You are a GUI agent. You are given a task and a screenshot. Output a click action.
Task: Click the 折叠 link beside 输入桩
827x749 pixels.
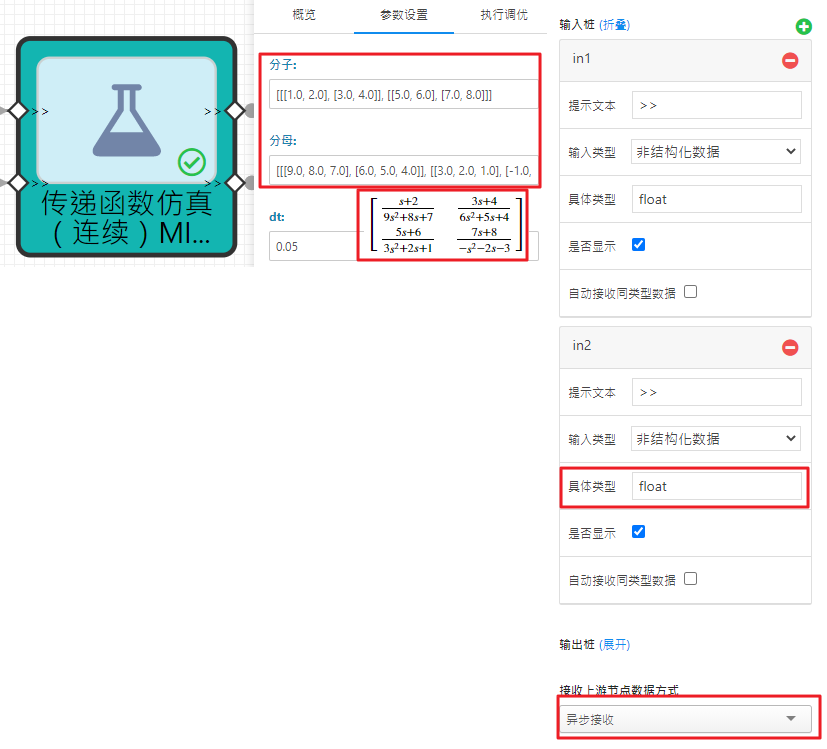615,24
